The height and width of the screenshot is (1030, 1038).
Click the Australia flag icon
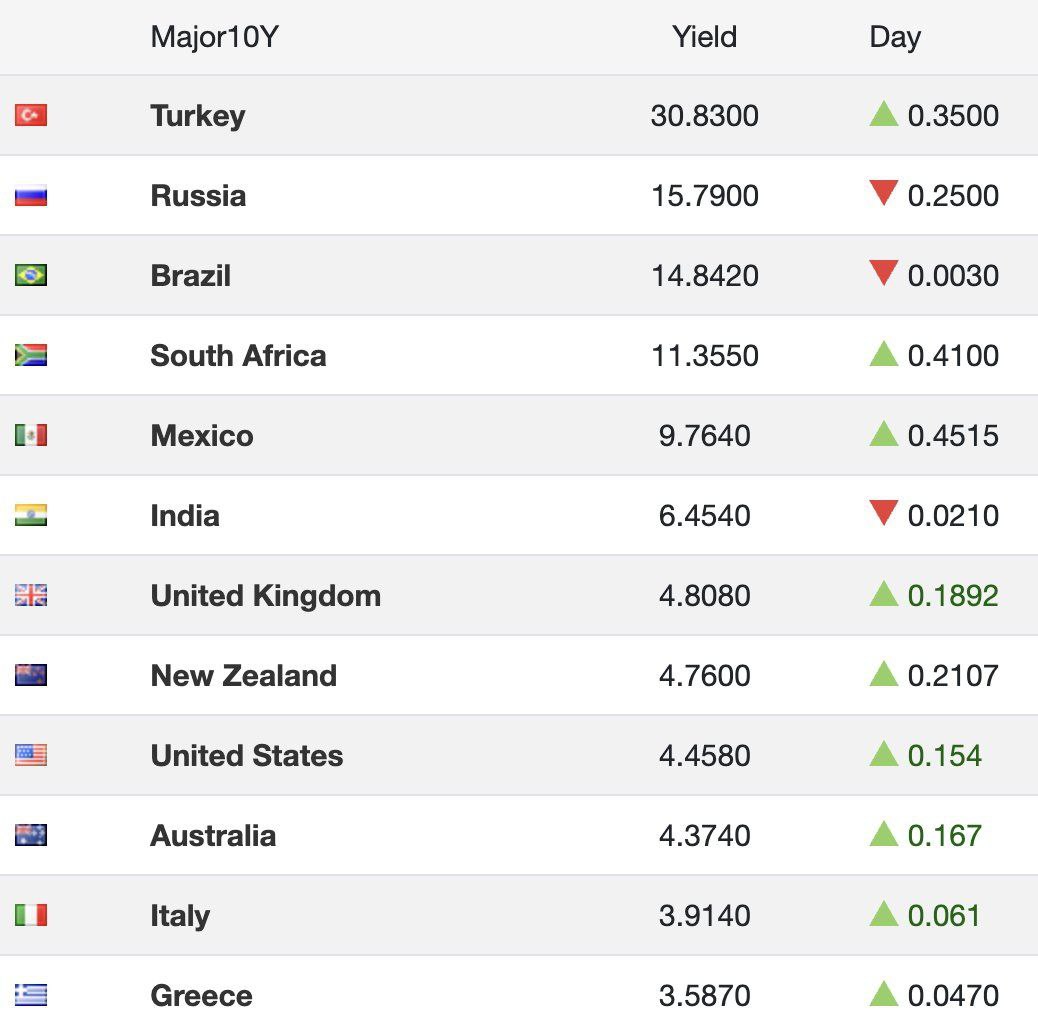pyautogui.click(x=31, y=835)
